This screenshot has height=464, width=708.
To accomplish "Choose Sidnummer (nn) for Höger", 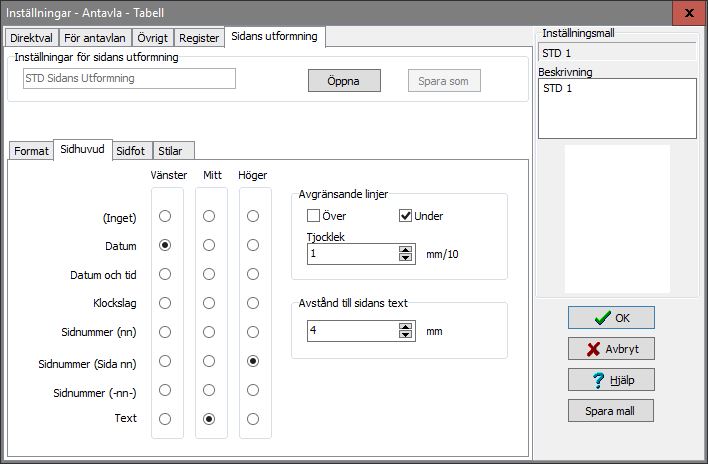I will click(x=253, y=332).
